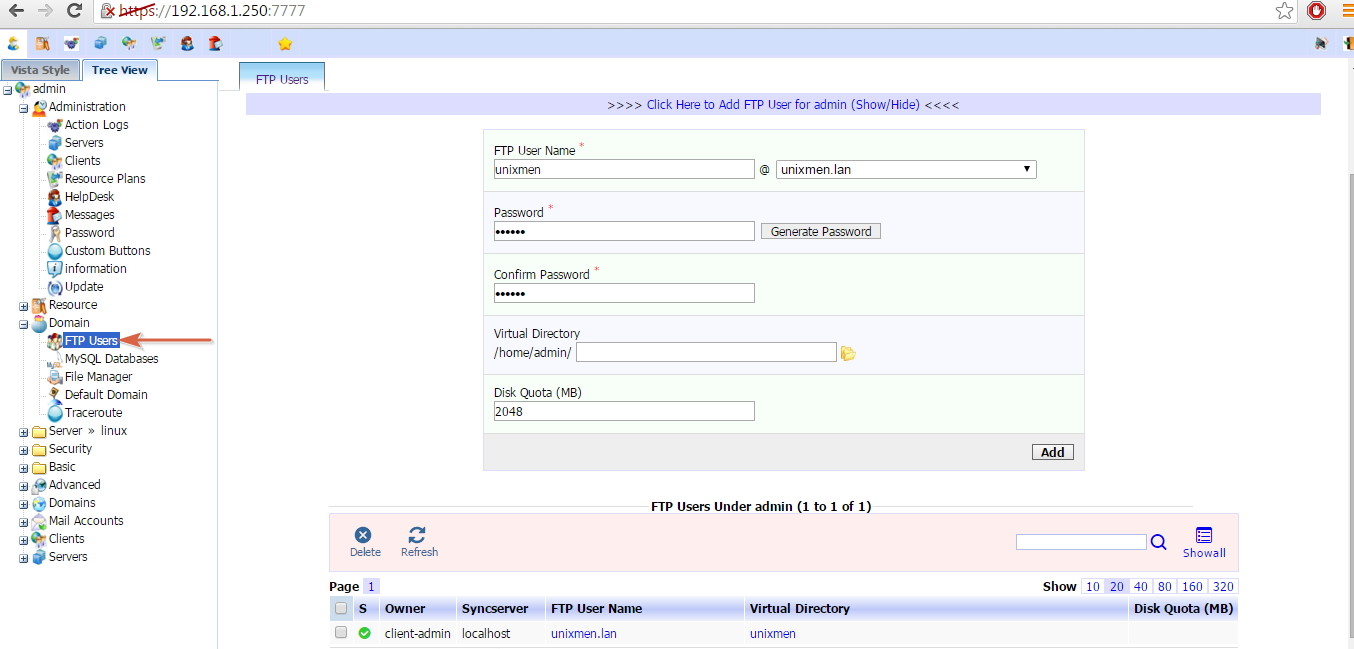
Task: Go forward in the browser
Action: [x=45, y=11]
